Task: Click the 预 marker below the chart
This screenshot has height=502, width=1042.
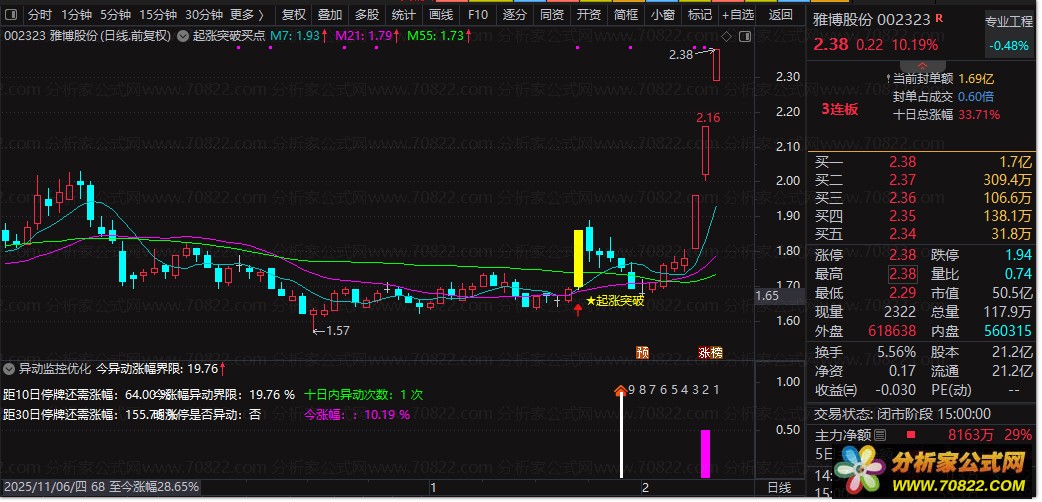Action: [642, 352]
